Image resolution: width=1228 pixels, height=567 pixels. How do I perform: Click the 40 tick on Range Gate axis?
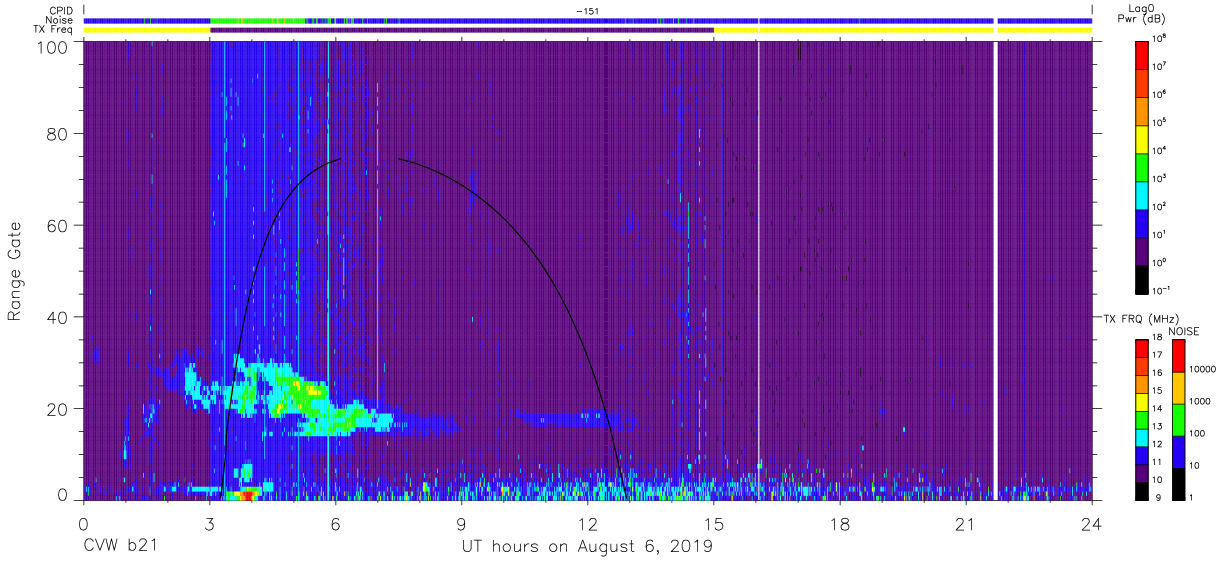tap(56, 317)
